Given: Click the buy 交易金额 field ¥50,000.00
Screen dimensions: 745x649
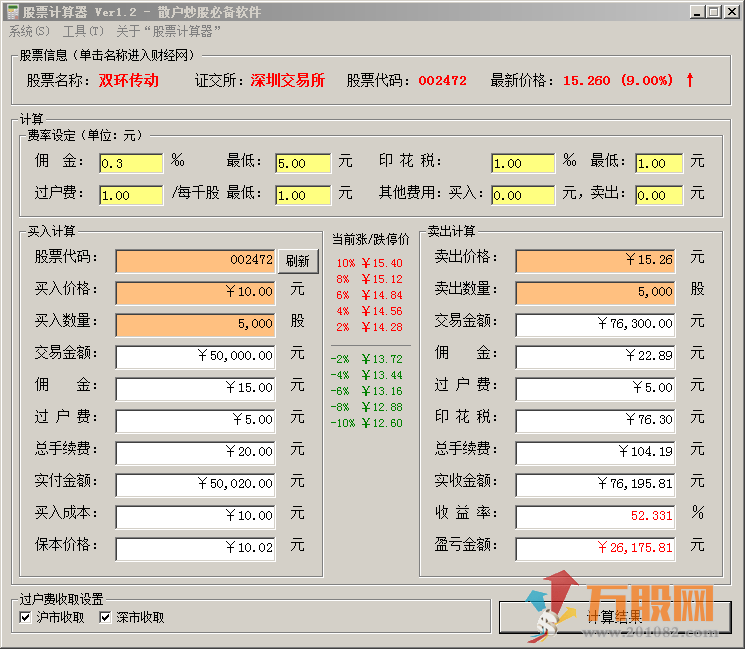Looking at the screenshot, I should coord(195,357).
